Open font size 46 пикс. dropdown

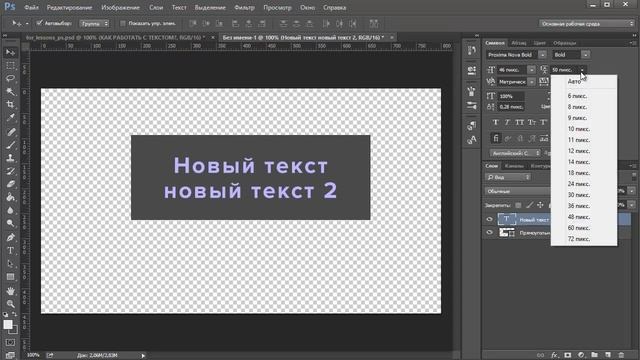pos(531,70)
